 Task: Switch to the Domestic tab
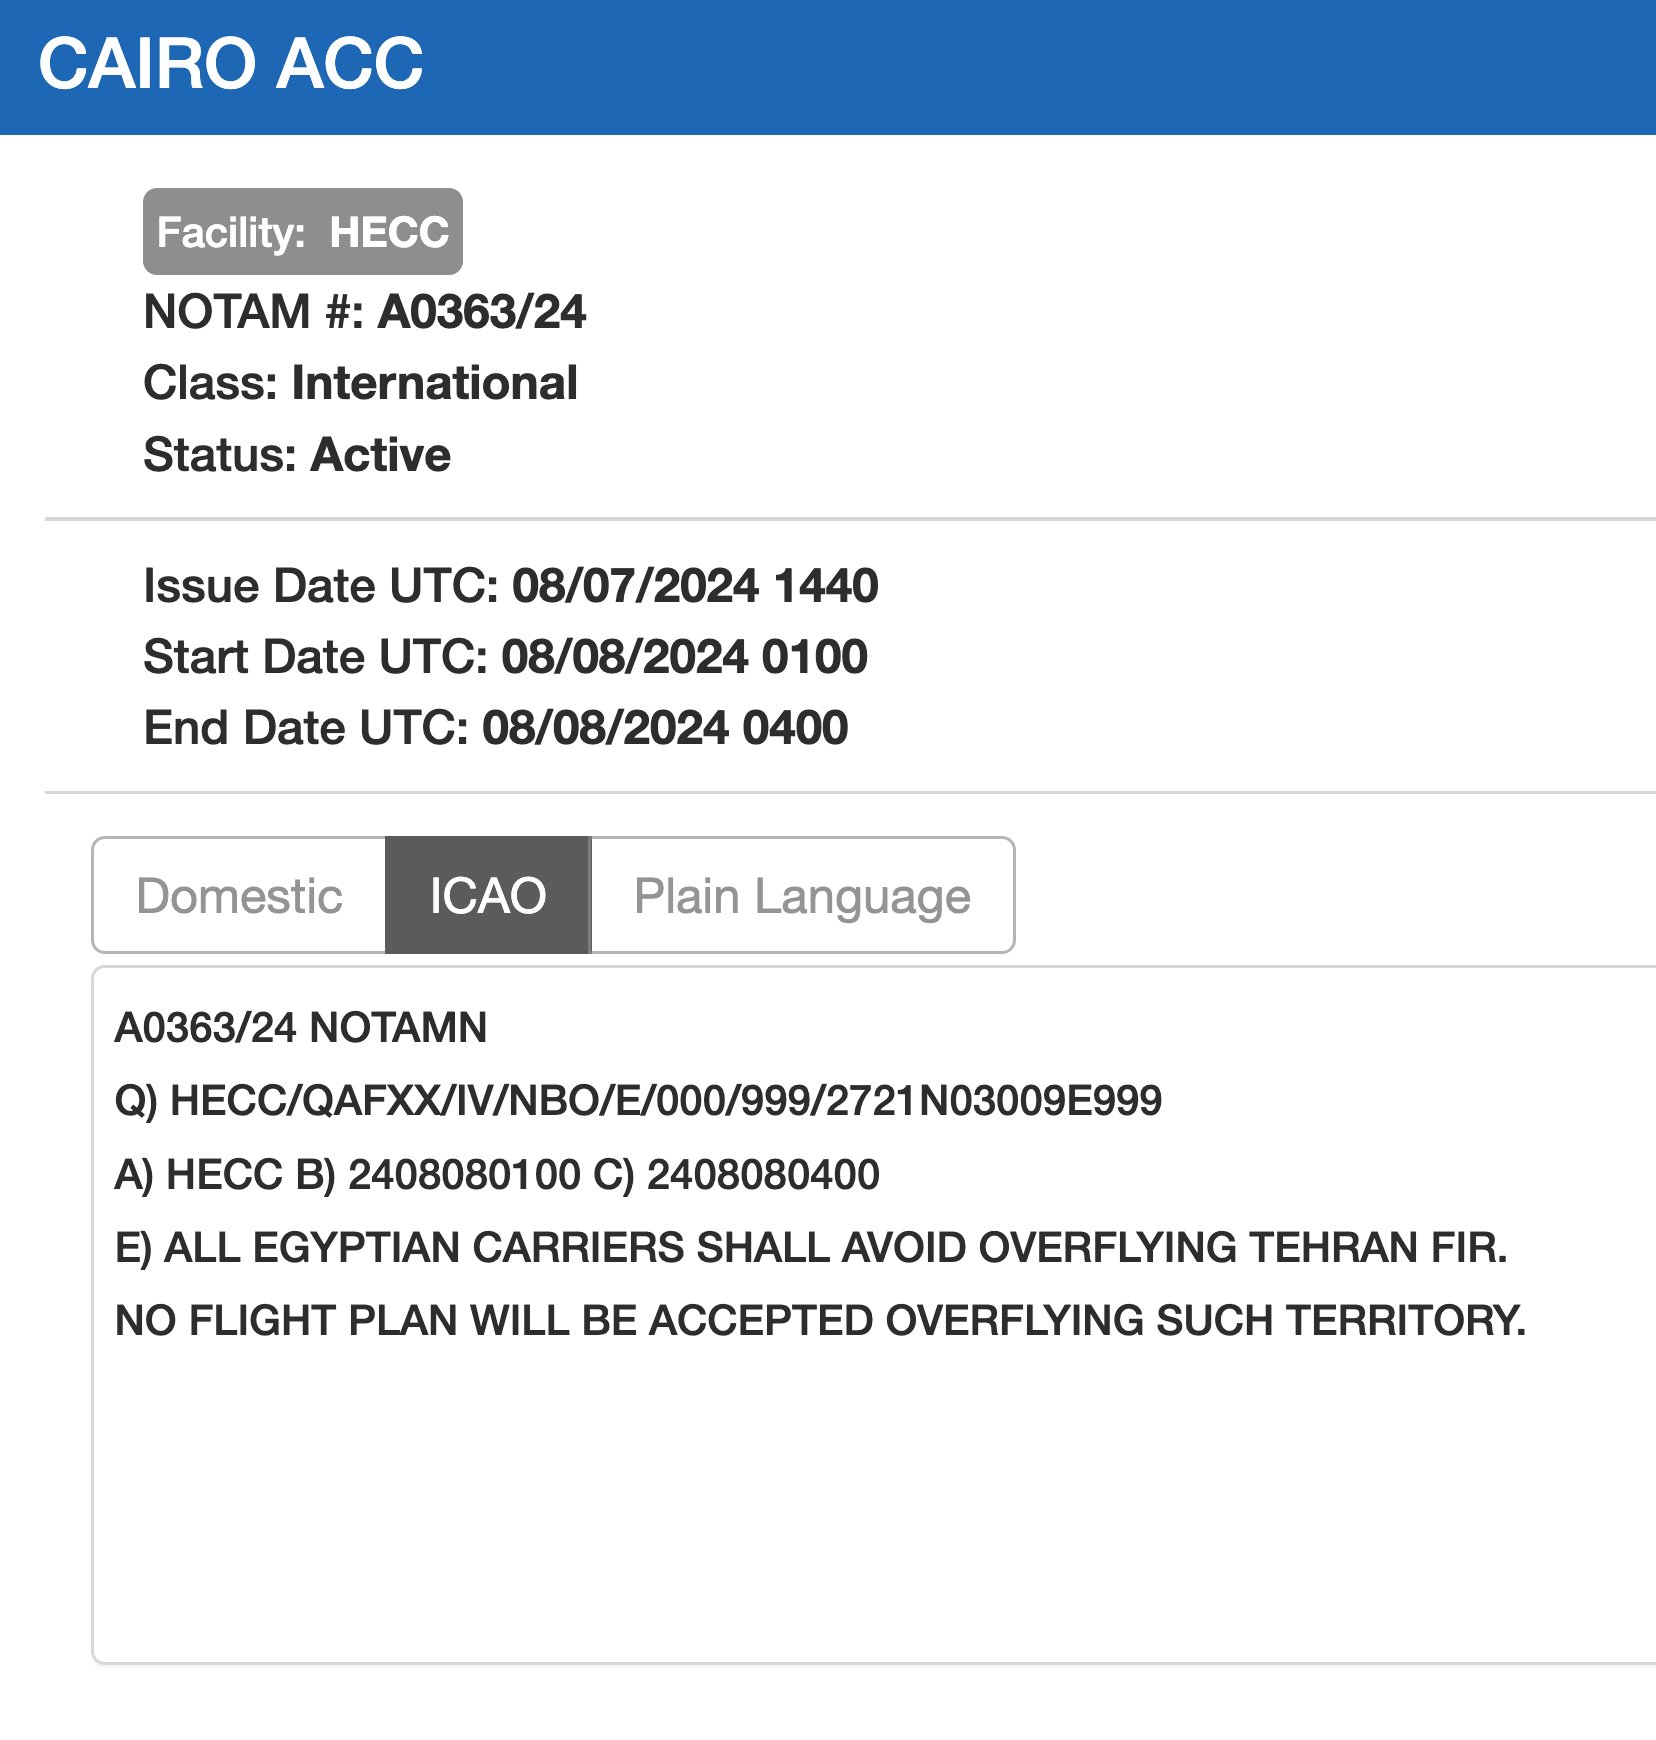pyautogui.click(x=239, y=896)
